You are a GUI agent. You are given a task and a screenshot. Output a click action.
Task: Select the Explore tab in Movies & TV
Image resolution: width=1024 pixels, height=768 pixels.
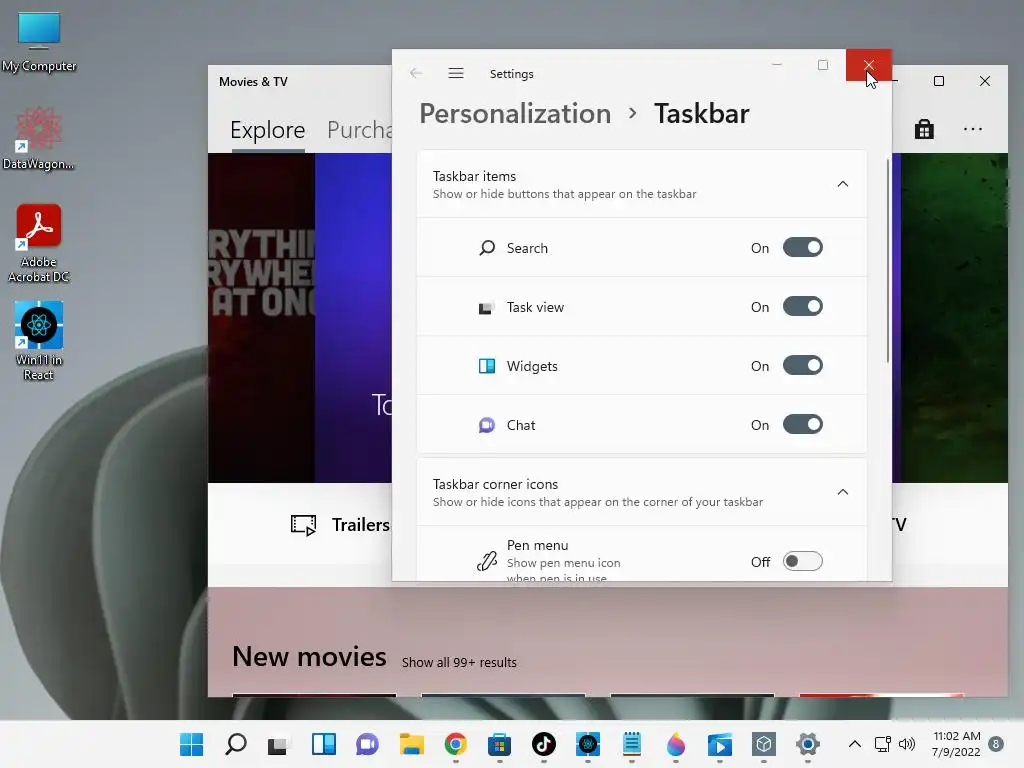point(268,130)
